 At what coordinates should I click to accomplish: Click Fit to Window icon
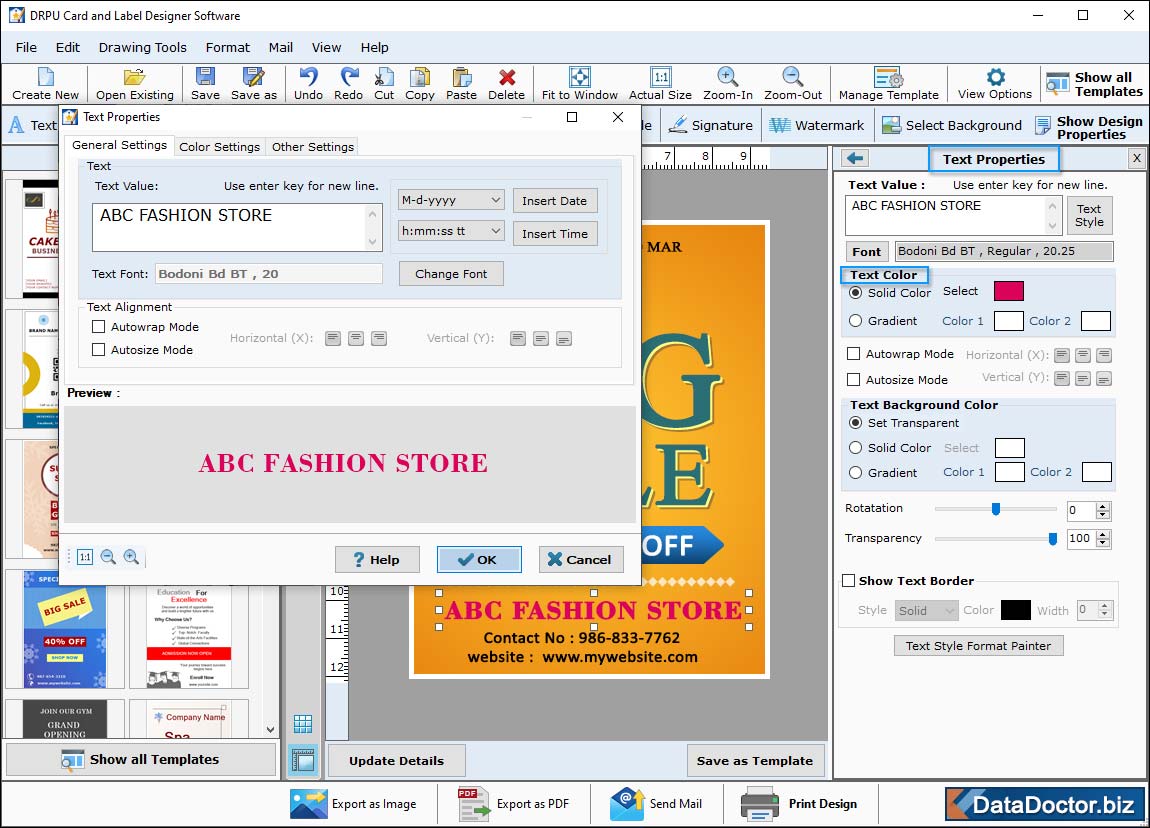(x=579, y=84)
